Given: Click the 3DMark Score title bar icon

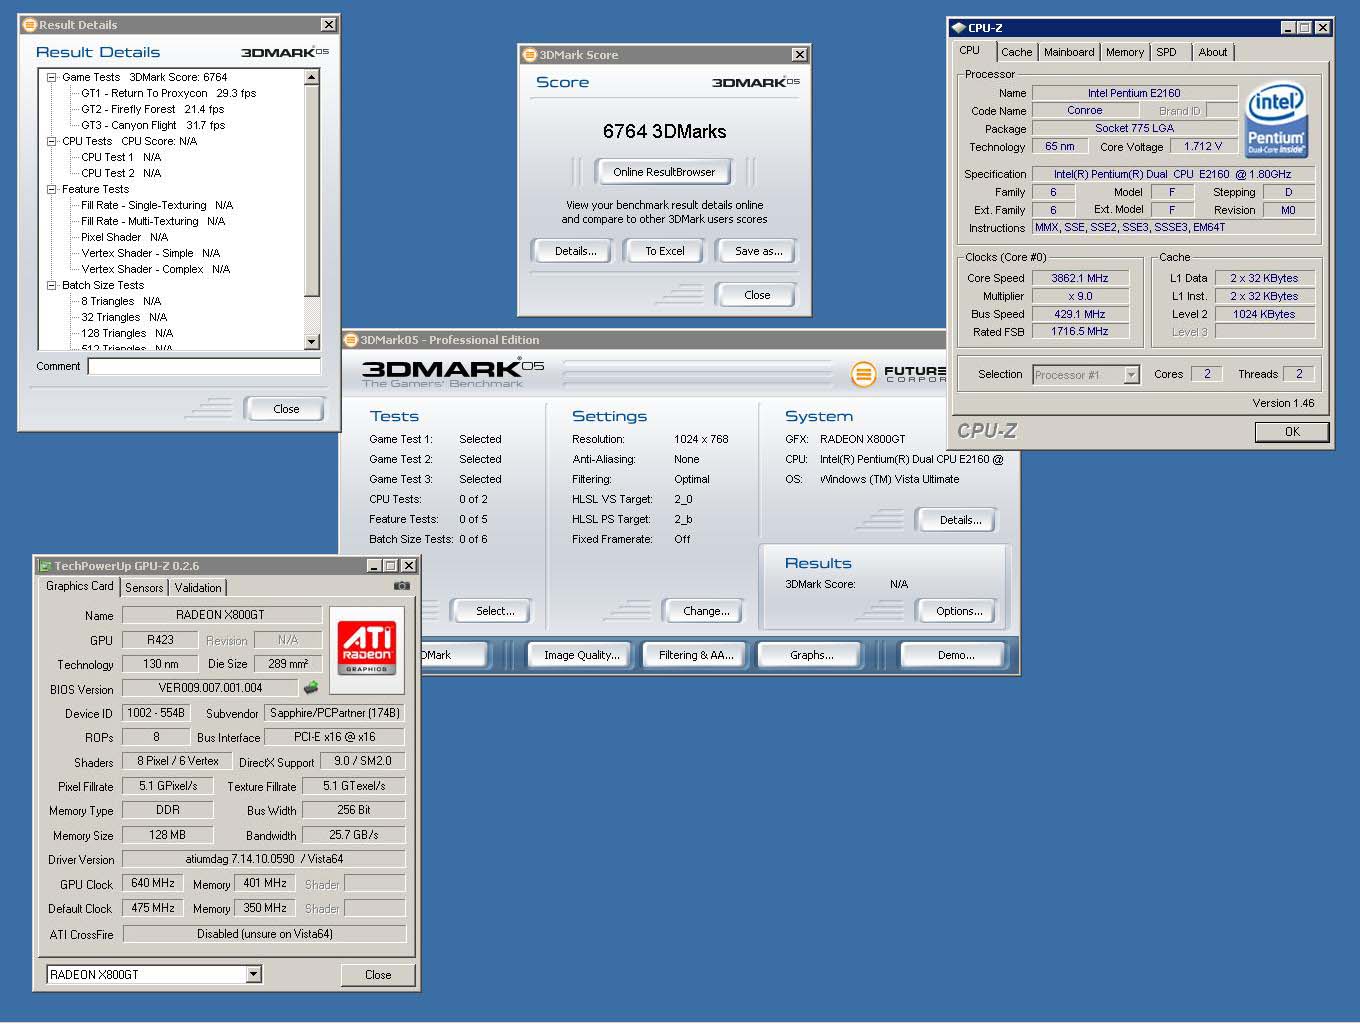Looking at the screenshot, I should (530, 55).
